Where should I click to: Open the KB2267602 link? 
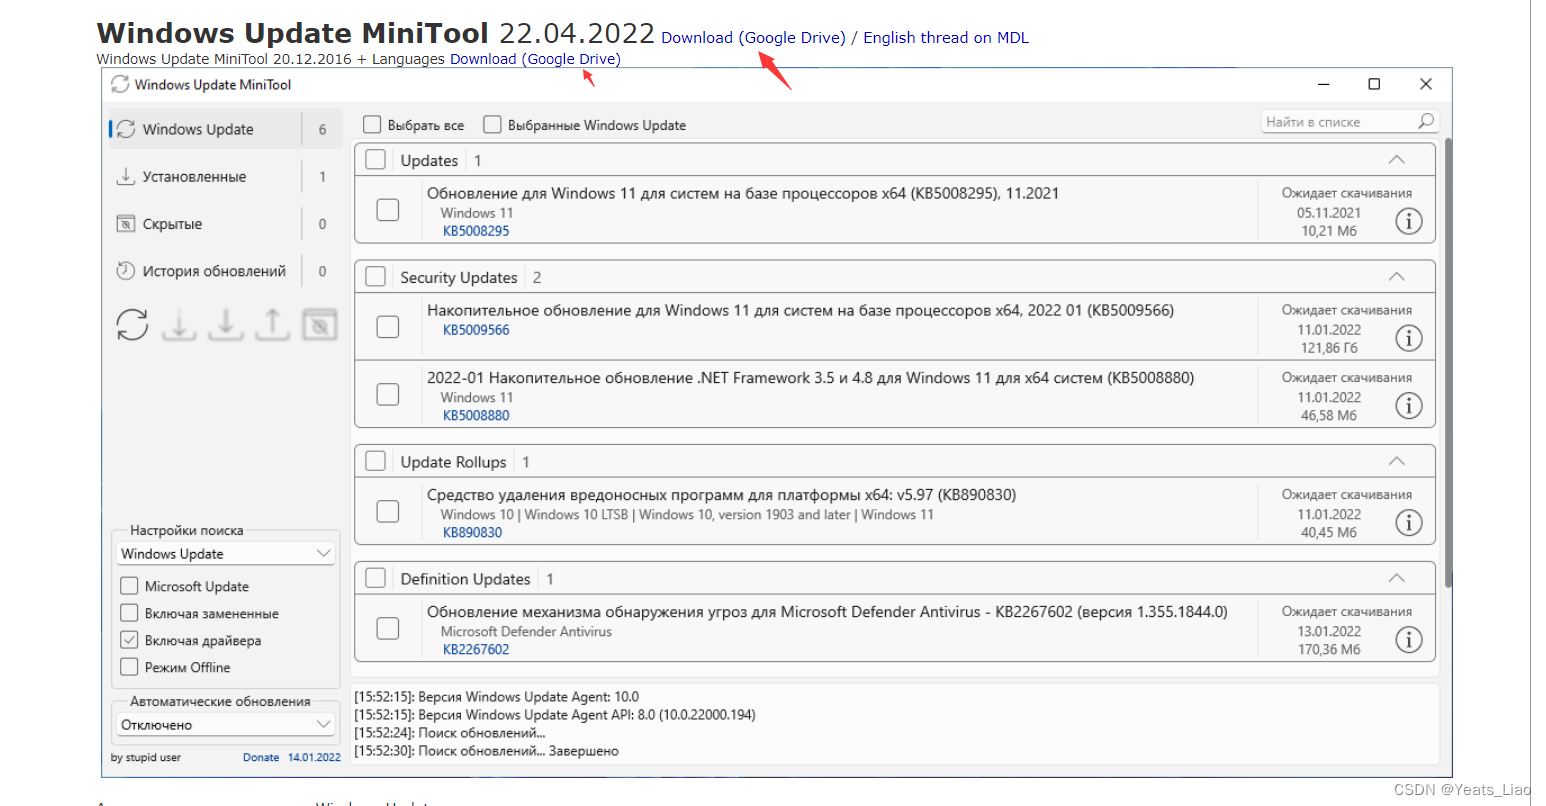coord(476,650)
